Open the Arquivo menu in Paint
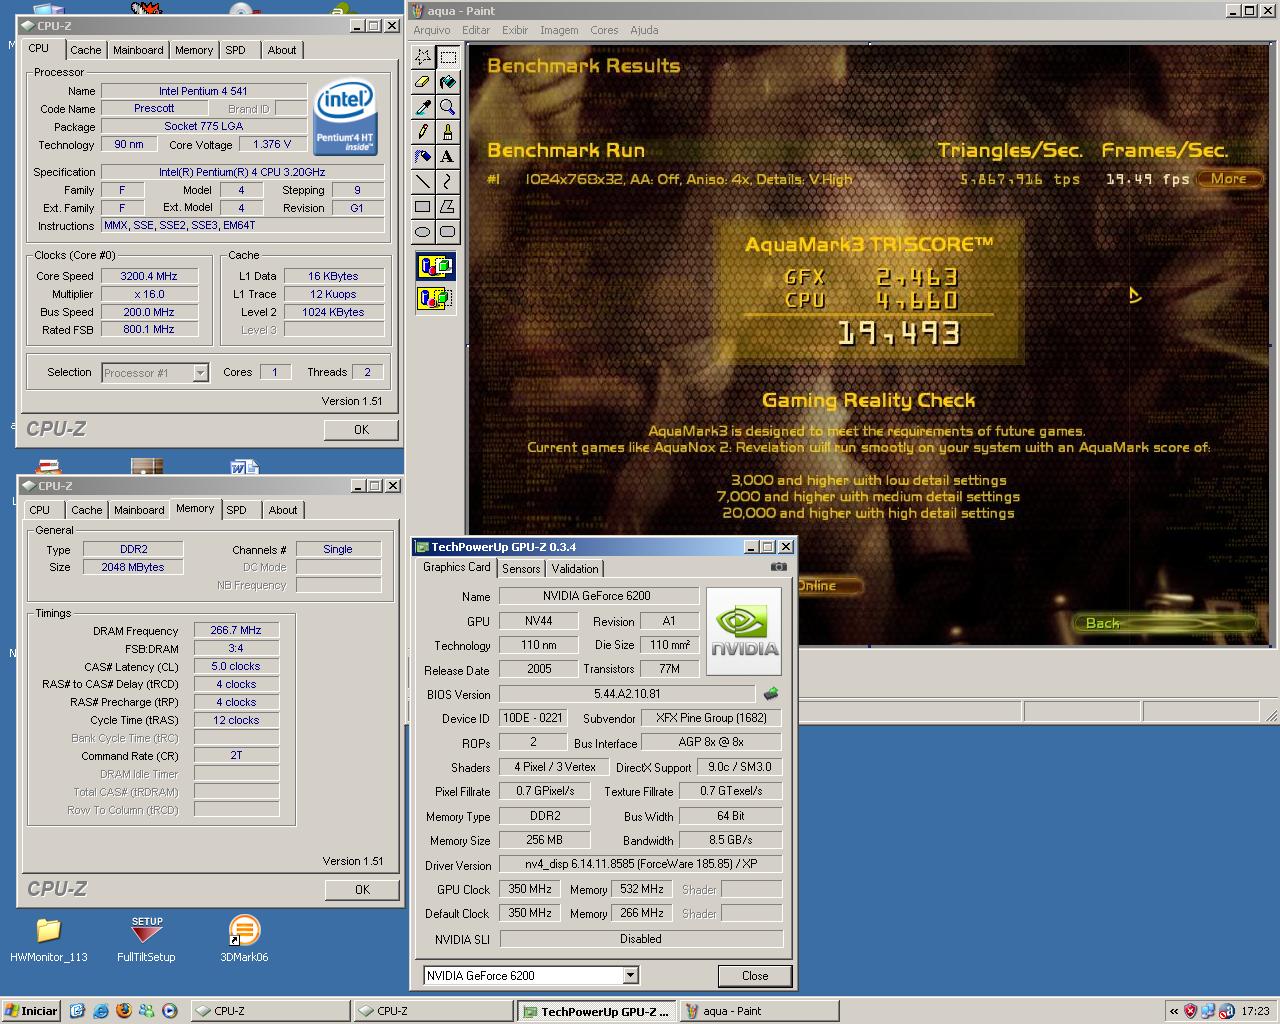The width and height of the screenshot is (1280, 1024). [432, 30]
